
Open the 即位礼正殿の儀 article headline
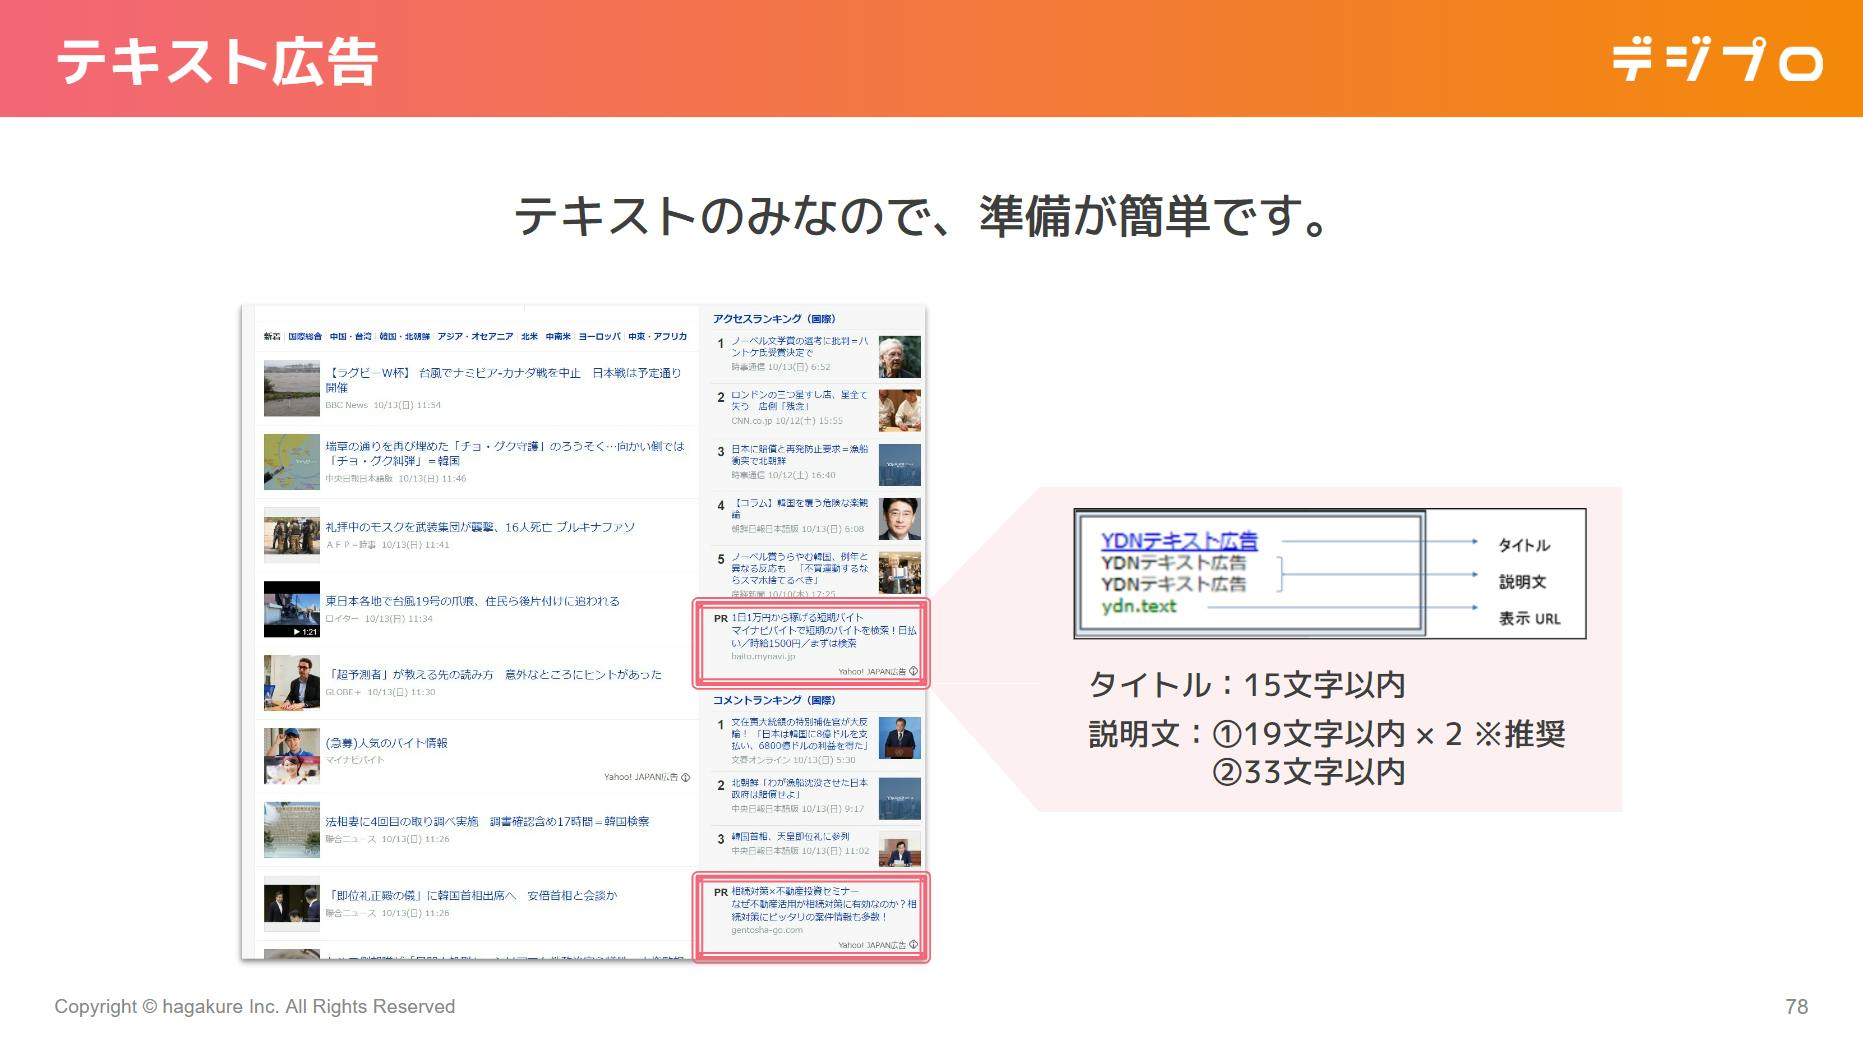coord(473,896)
